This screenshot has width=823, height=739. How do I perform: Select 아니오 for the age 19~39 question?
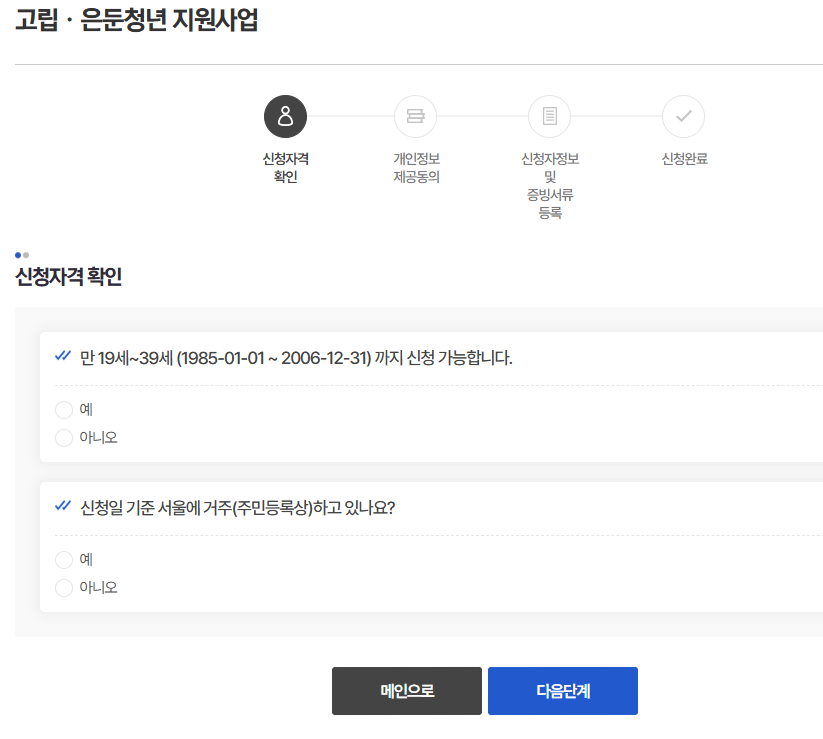pos(64,437)
